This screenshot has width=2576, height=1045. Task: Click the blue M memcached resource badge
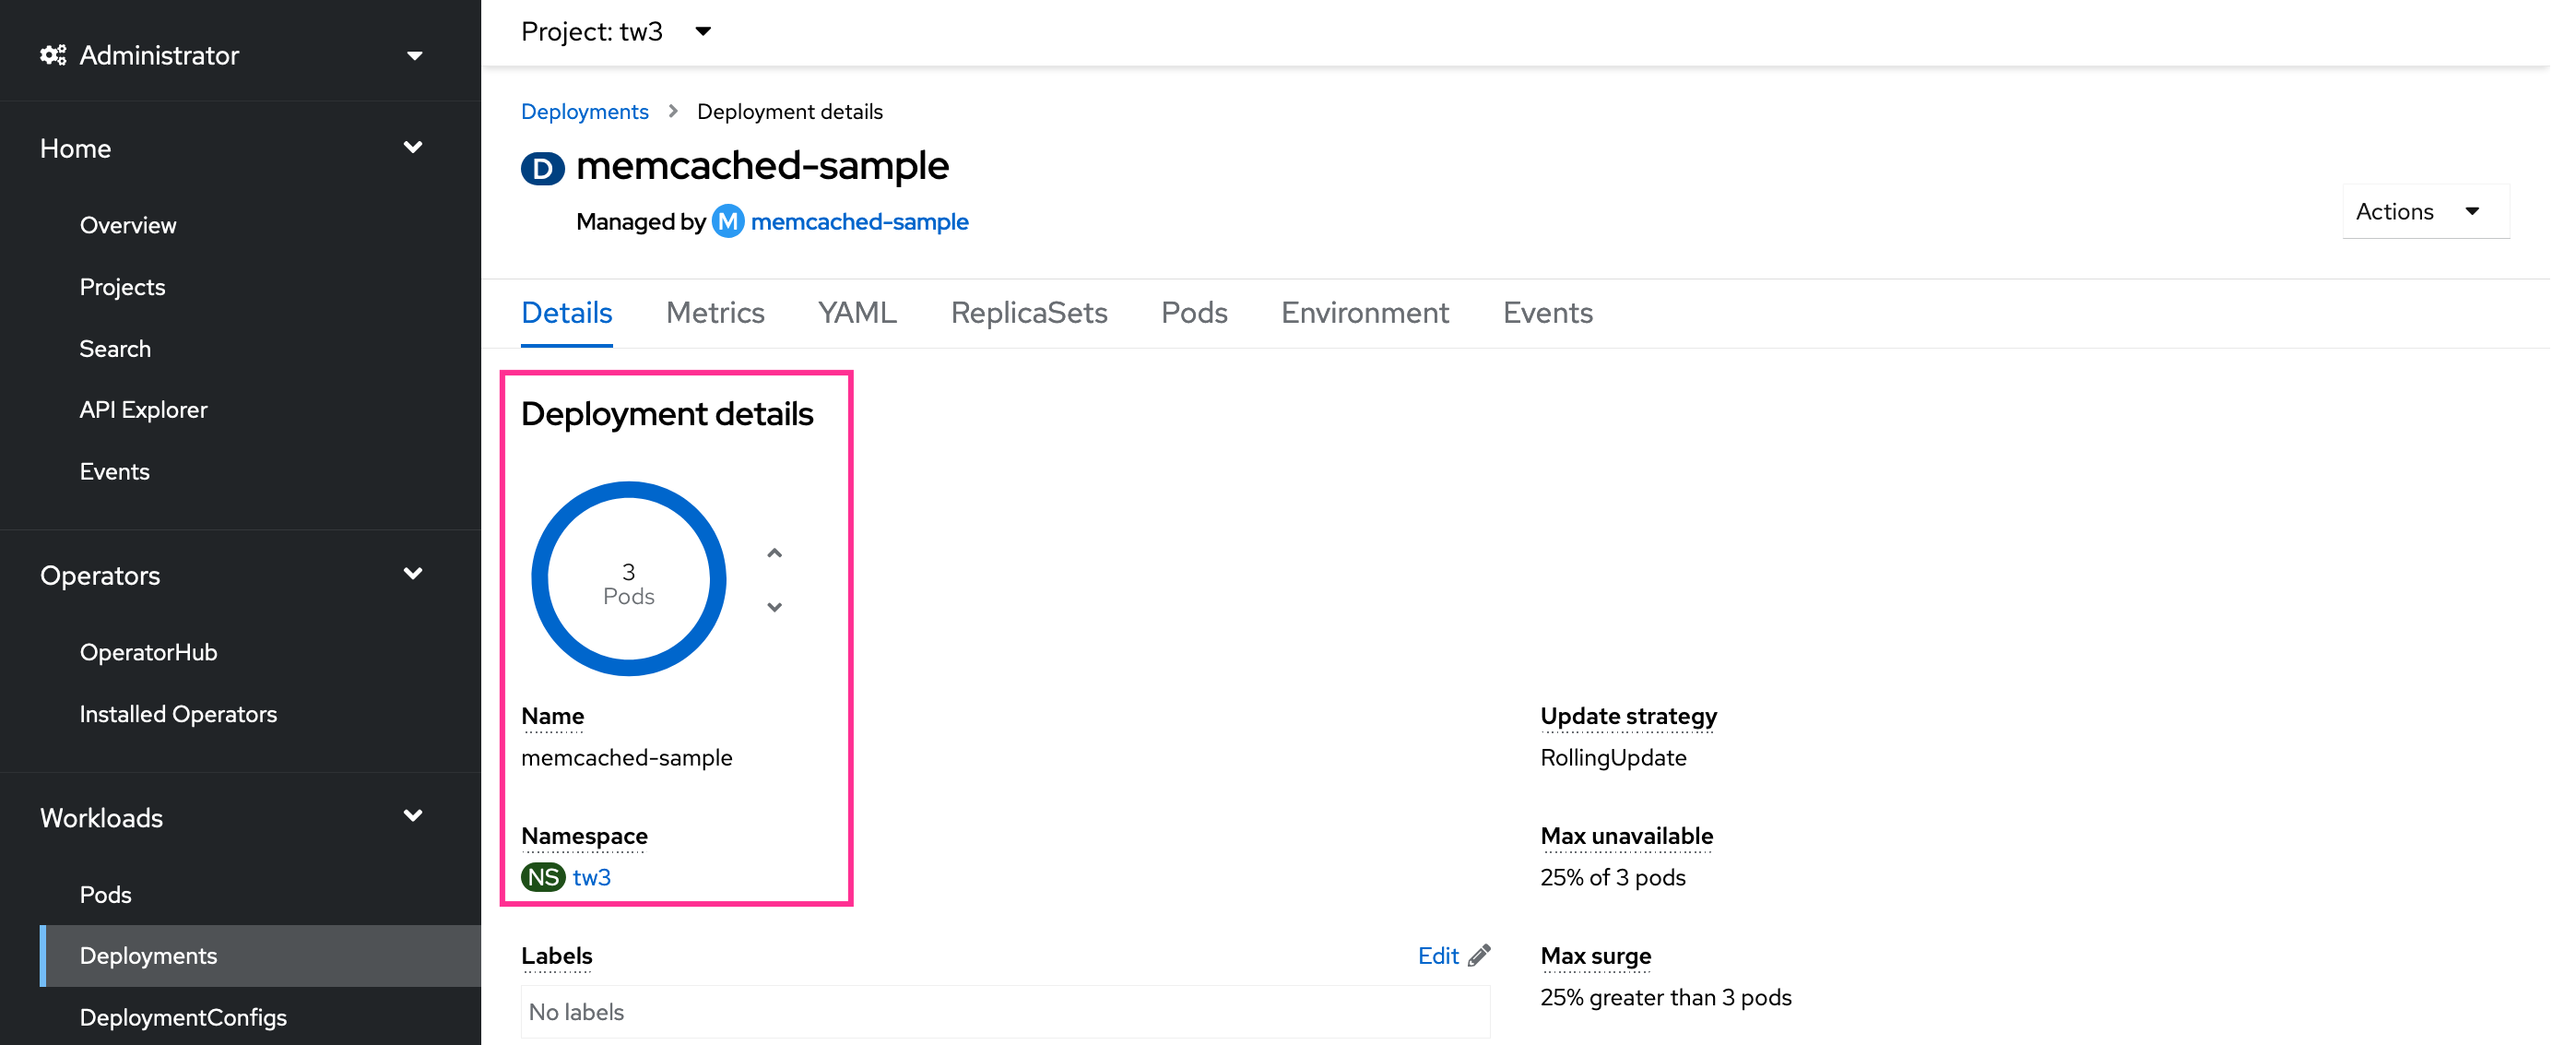point(728,221)
